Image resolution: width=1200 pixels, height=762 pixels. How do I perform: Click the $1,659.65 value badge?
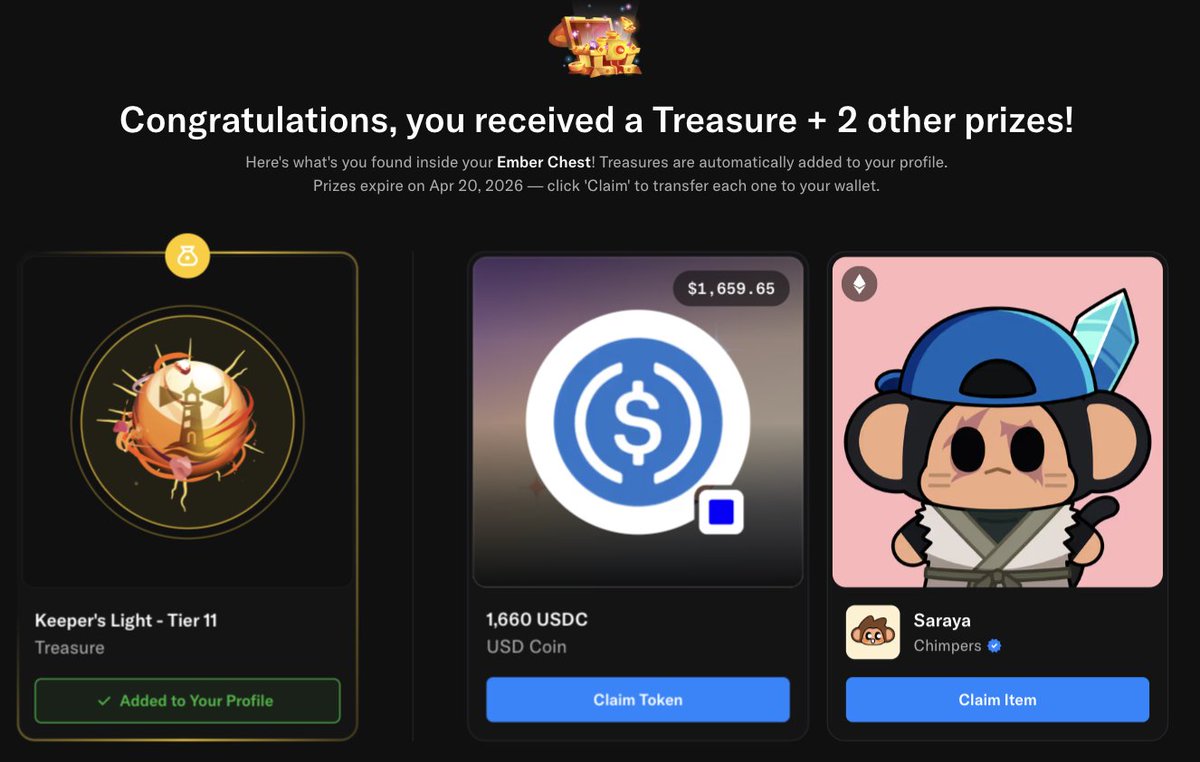[x=731, y=289]
